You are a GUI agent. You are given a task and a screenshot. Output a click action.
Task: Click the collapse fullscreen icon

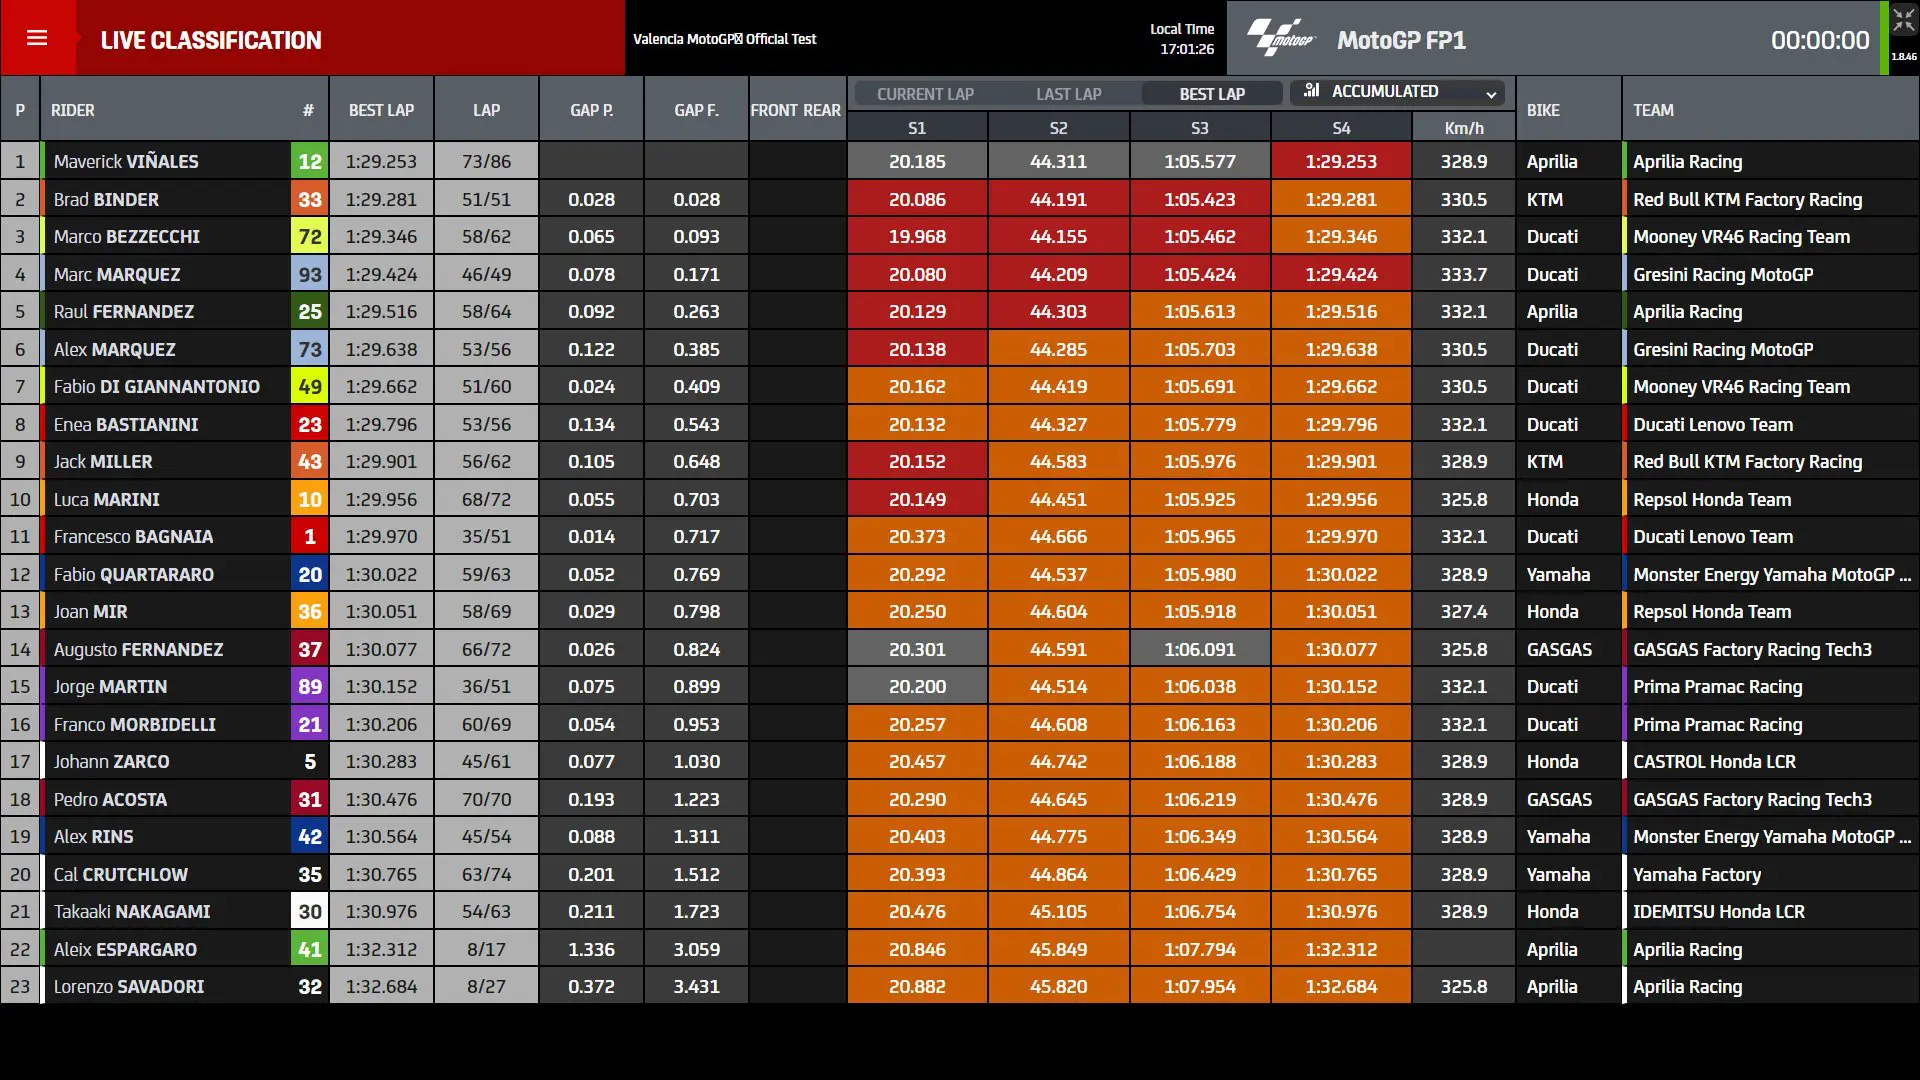[1903, 21]
